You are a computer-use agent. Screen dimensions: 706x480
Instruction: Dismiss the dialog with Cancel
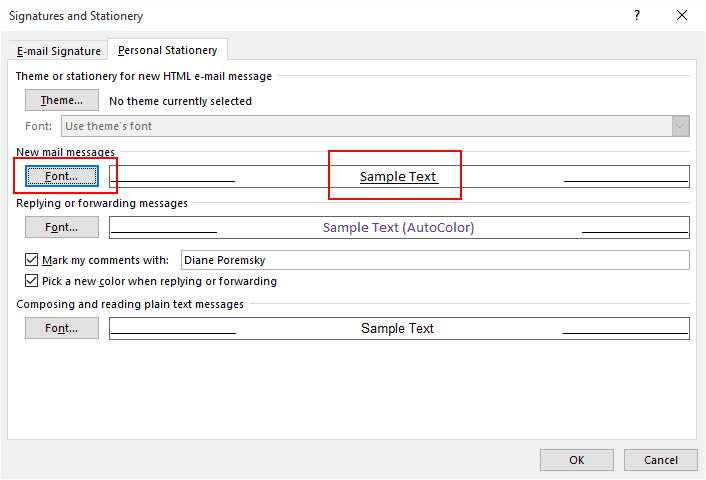(661, 460)
